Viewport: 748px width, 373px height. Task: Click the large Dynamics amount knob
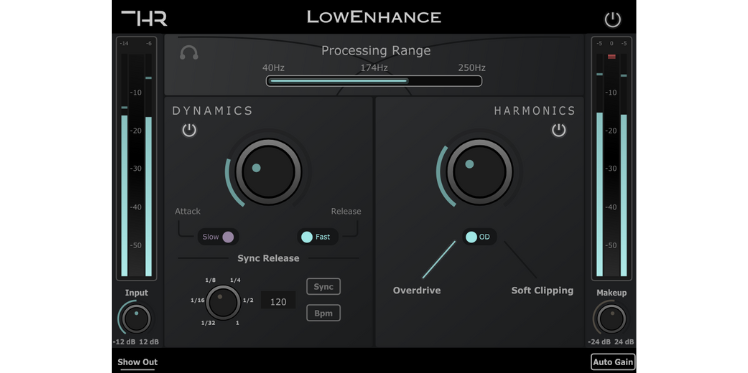tap(268, 172)
